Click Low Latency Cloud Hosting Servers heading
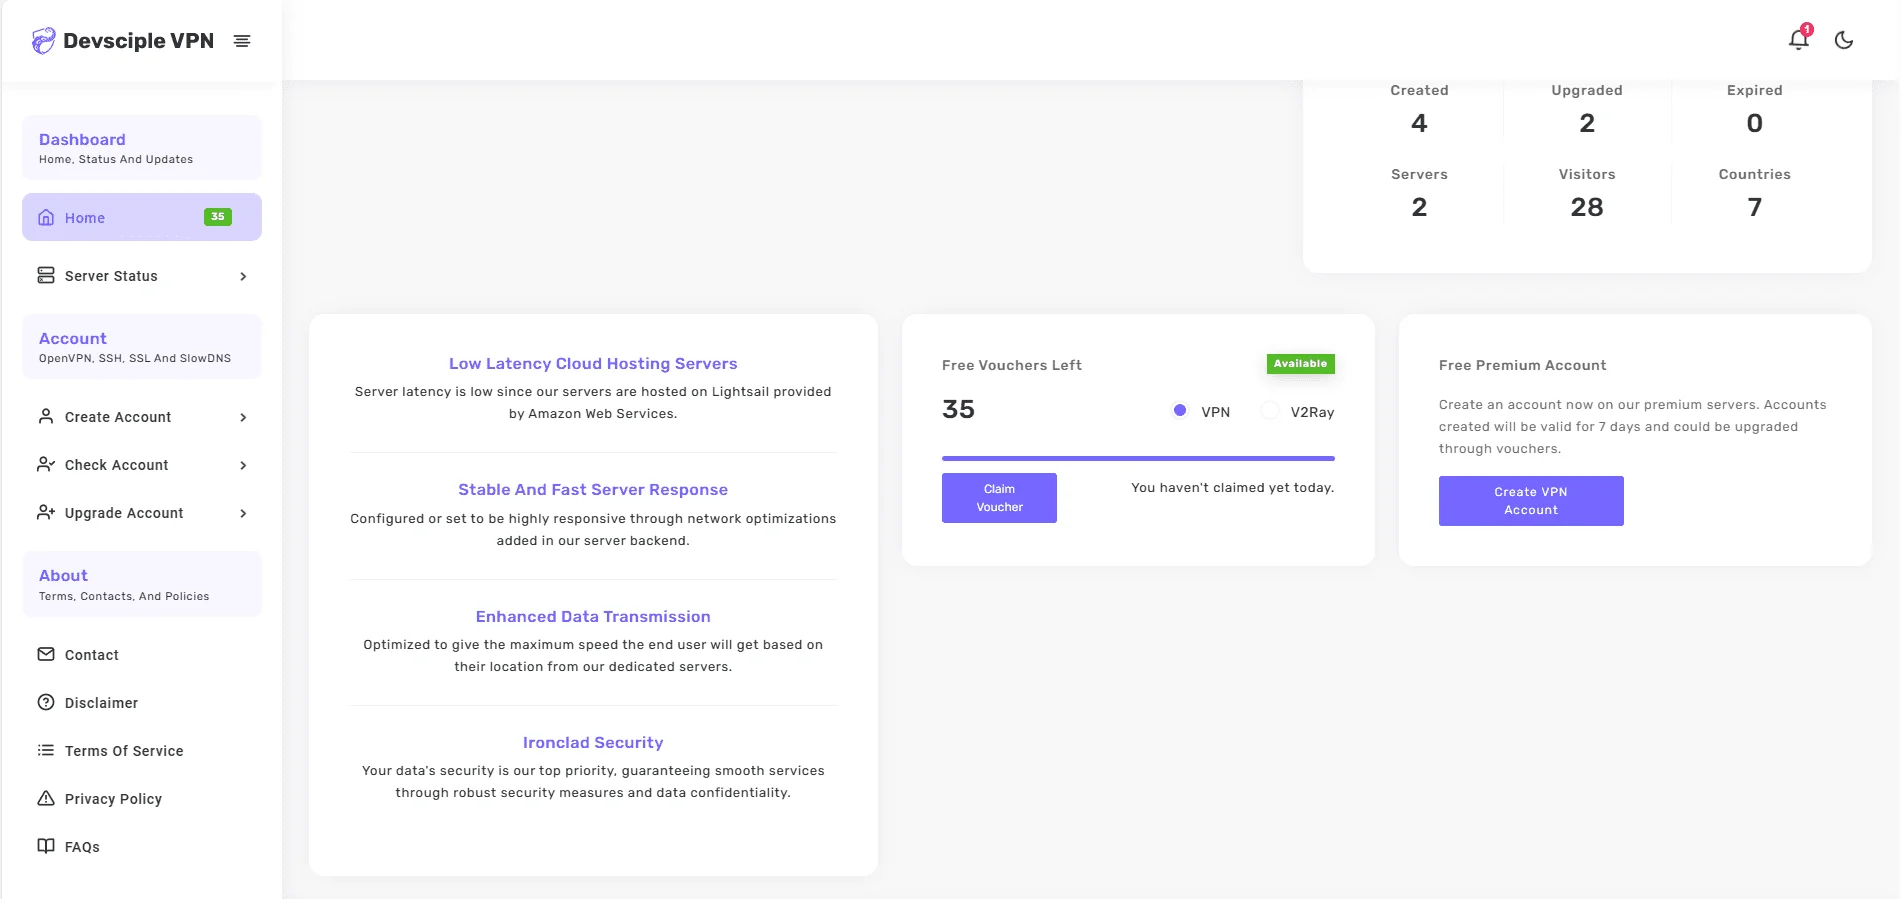The image size is (1901, 899). coord(593,364)
